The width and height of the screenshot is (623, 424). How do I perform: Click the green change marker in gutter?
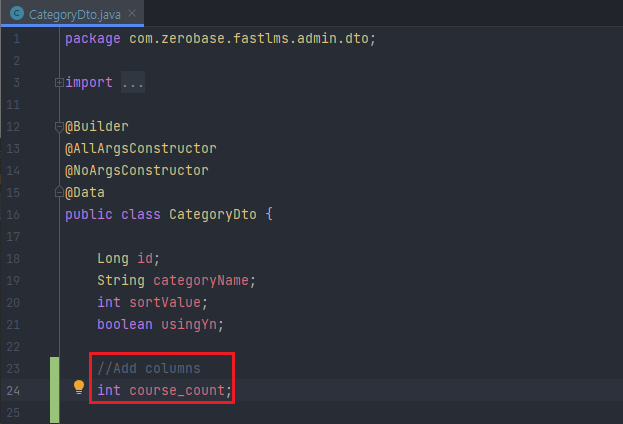tap(54, 390)
